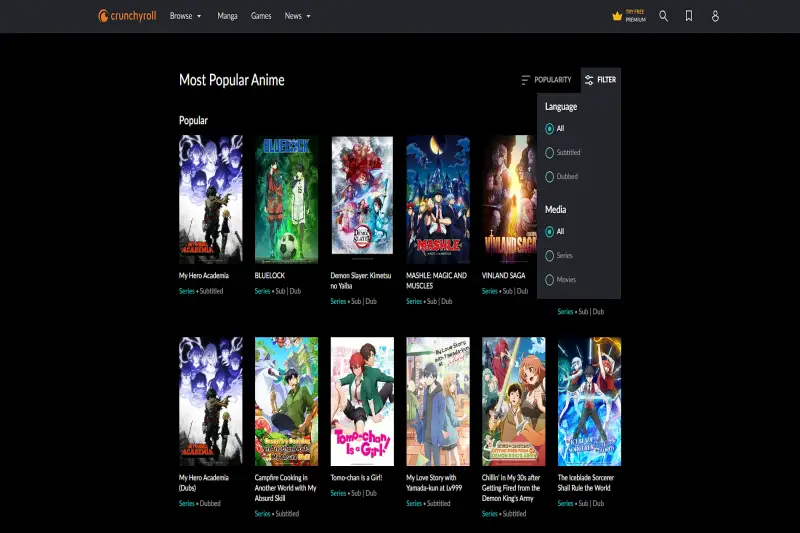Viewport: 800px width, 533px height.
Task: Click the Iceblade Sorcerer poster thumbnail
Action: click(589, 401)
